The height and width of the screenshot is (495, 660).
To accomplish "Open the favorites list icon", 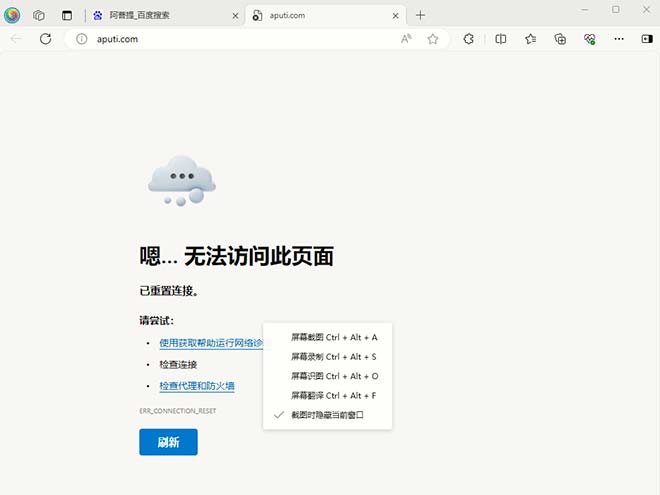I will [530, 39].
